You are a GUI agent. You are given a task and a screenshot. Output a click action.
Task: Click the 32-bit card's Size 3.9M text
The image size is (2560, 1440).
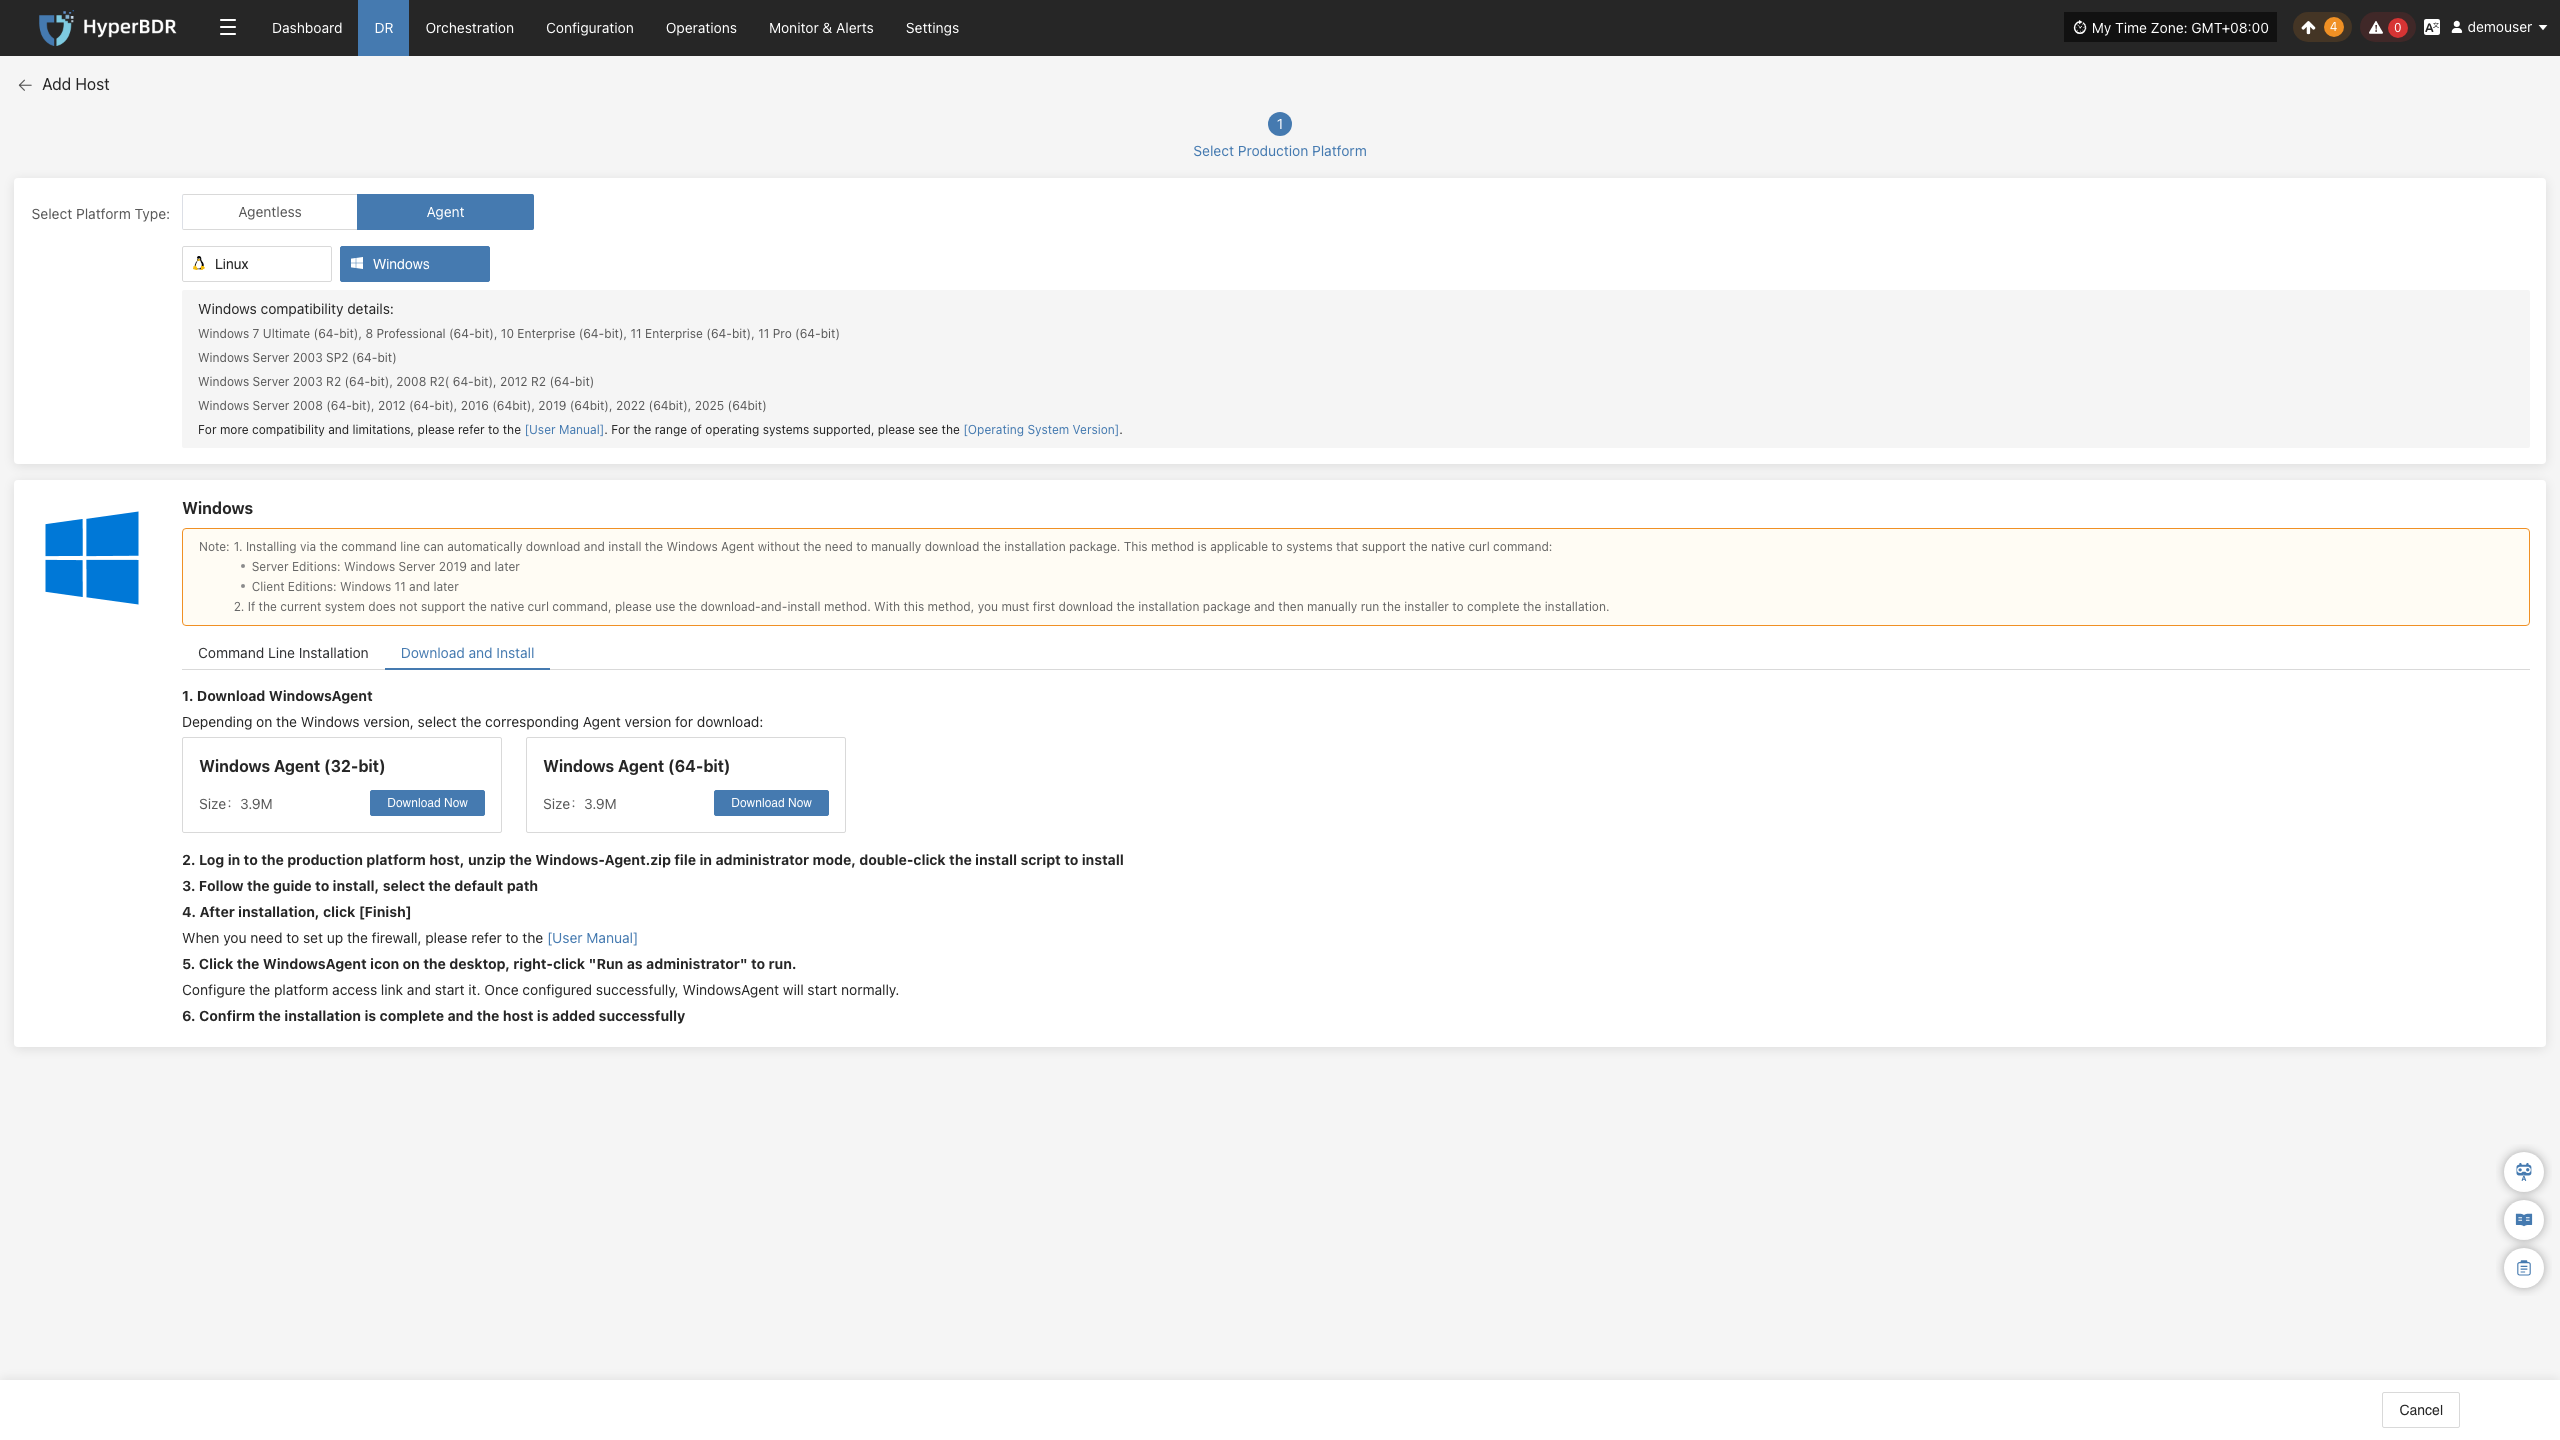[x=236, y=804]
